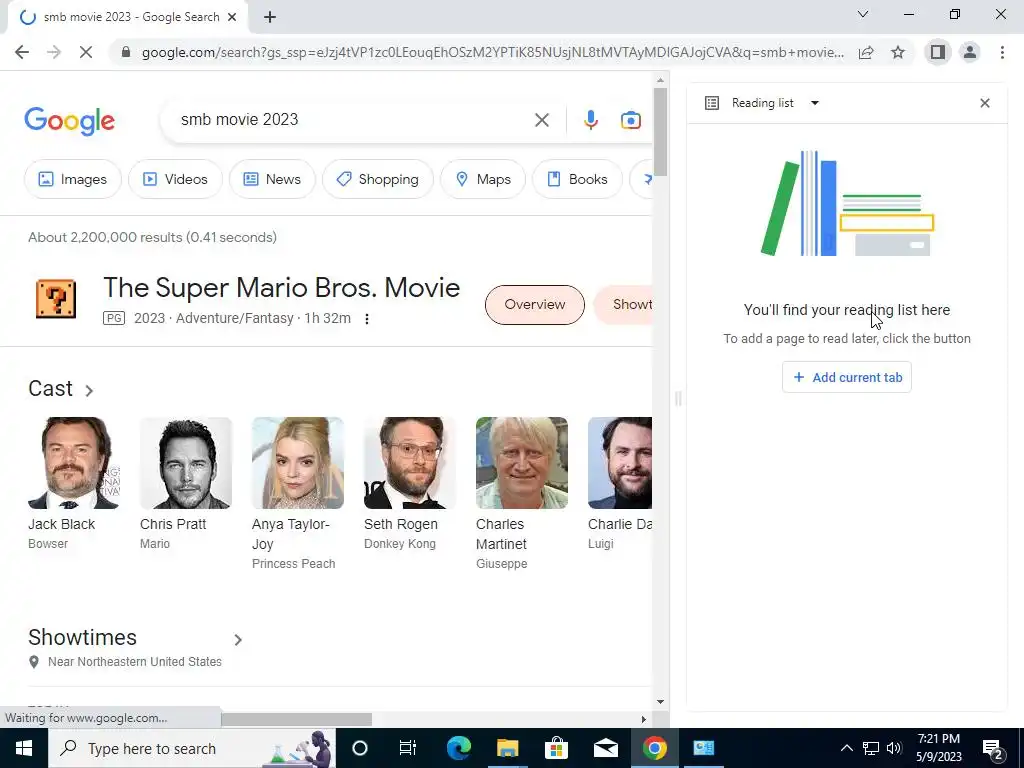Share this page via the address bar icon

866,52
